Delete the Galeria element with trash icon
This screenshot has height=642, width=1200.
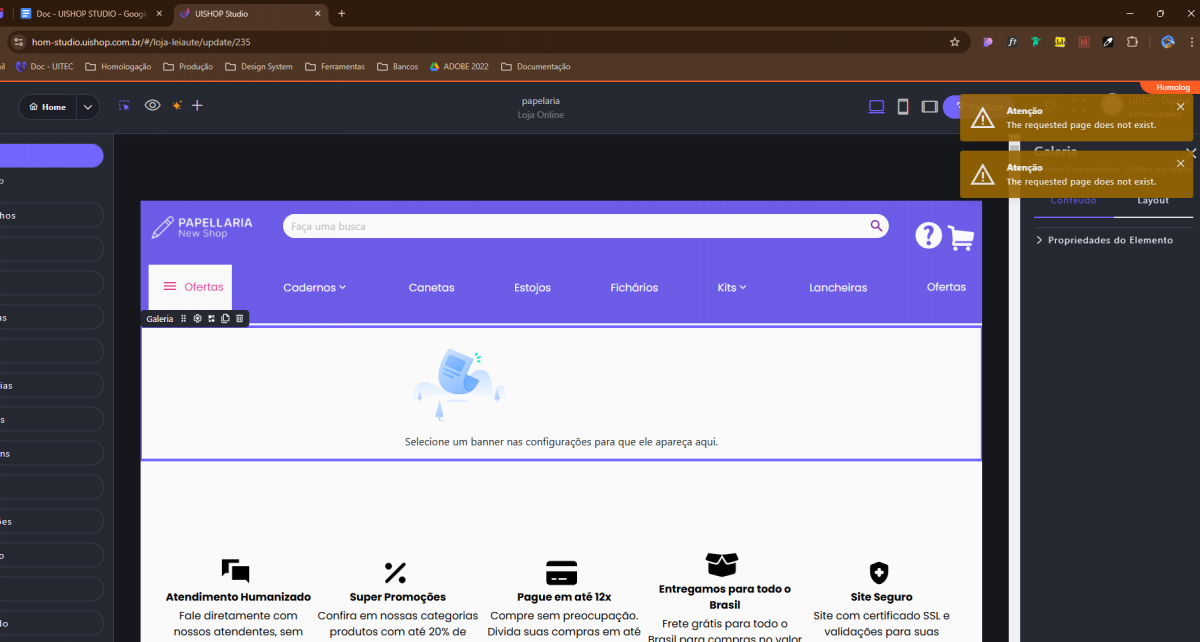(x=239, y=319)
